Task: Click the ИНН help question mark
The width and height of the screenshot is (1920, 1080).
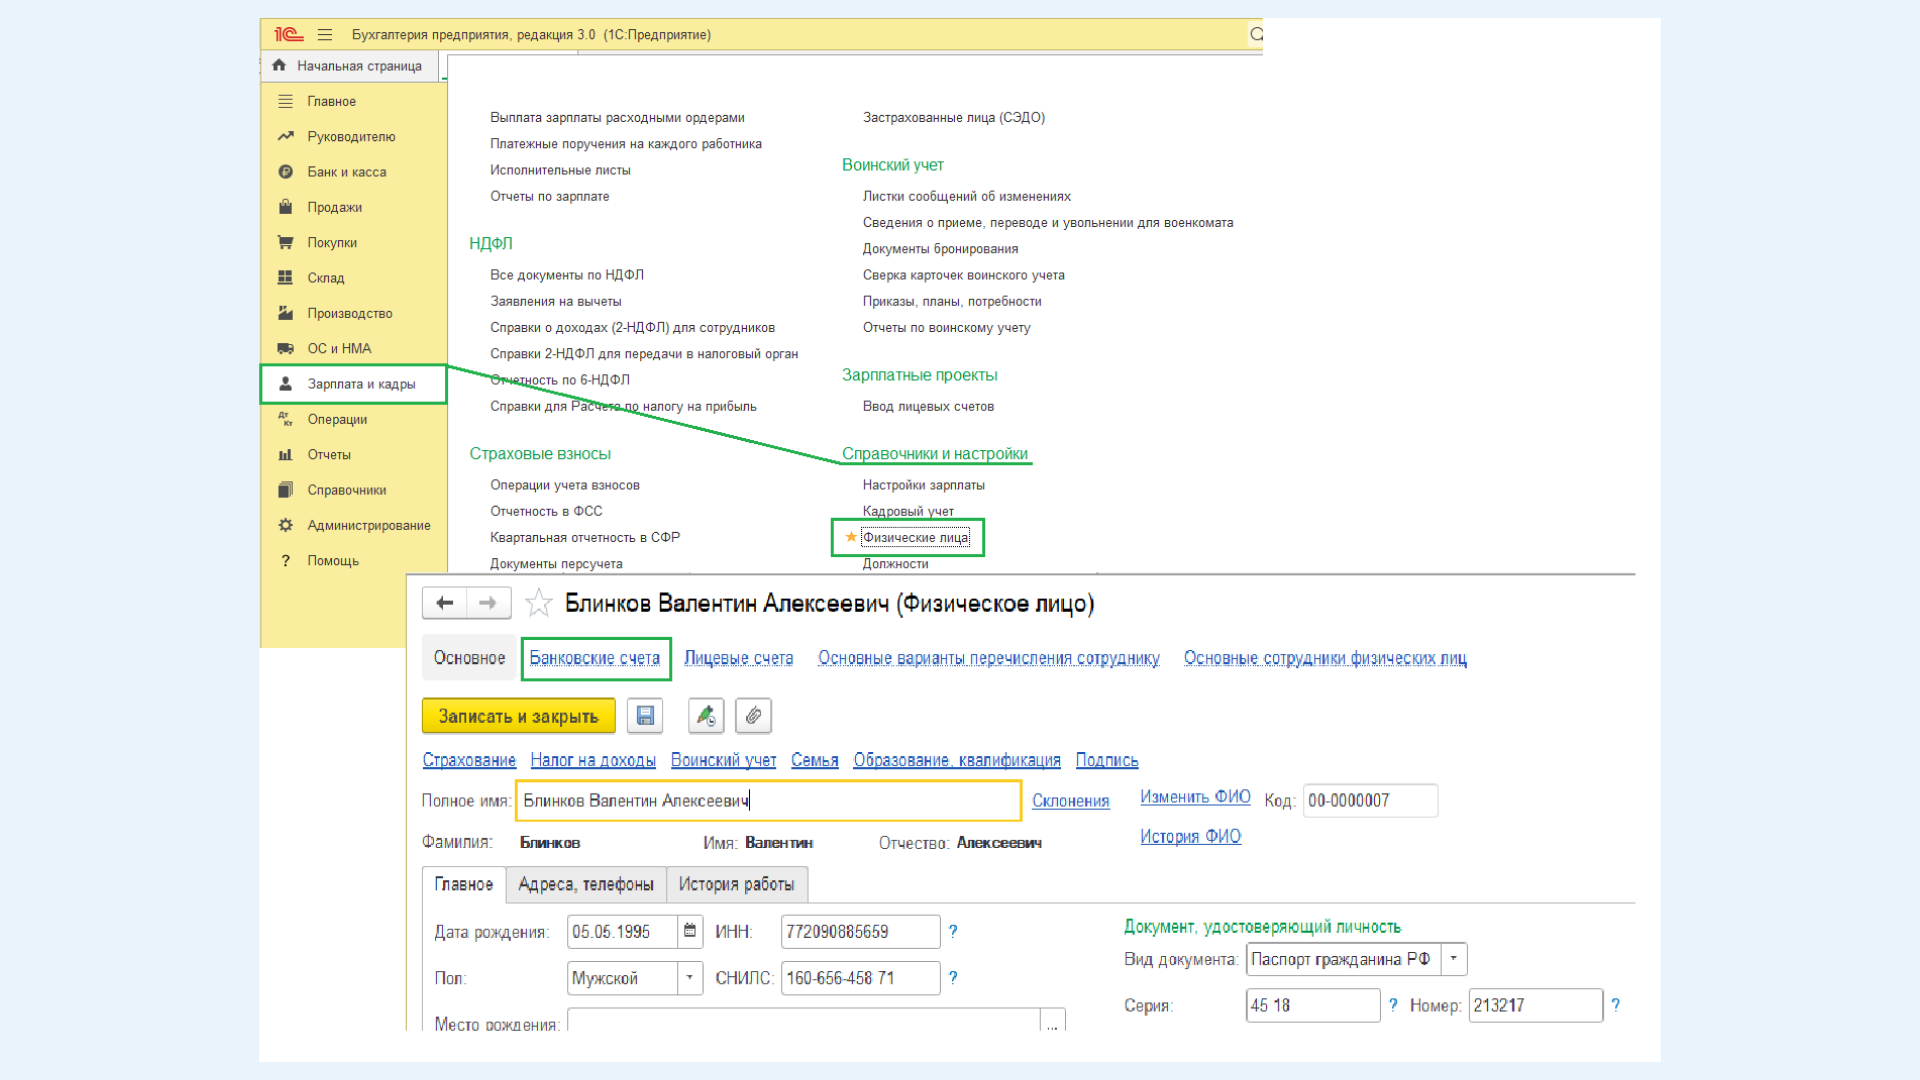Action: [953, 931]
